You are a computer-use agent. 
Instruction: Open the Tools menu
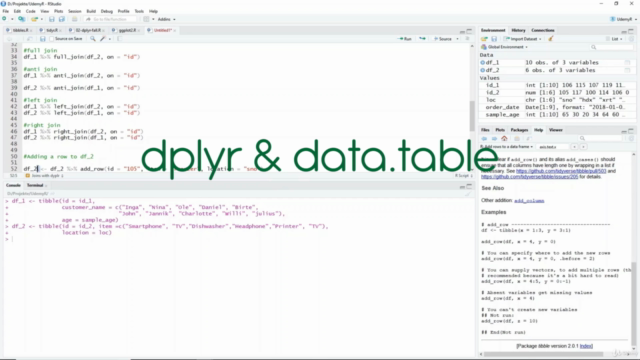click(x=139, y=11)
